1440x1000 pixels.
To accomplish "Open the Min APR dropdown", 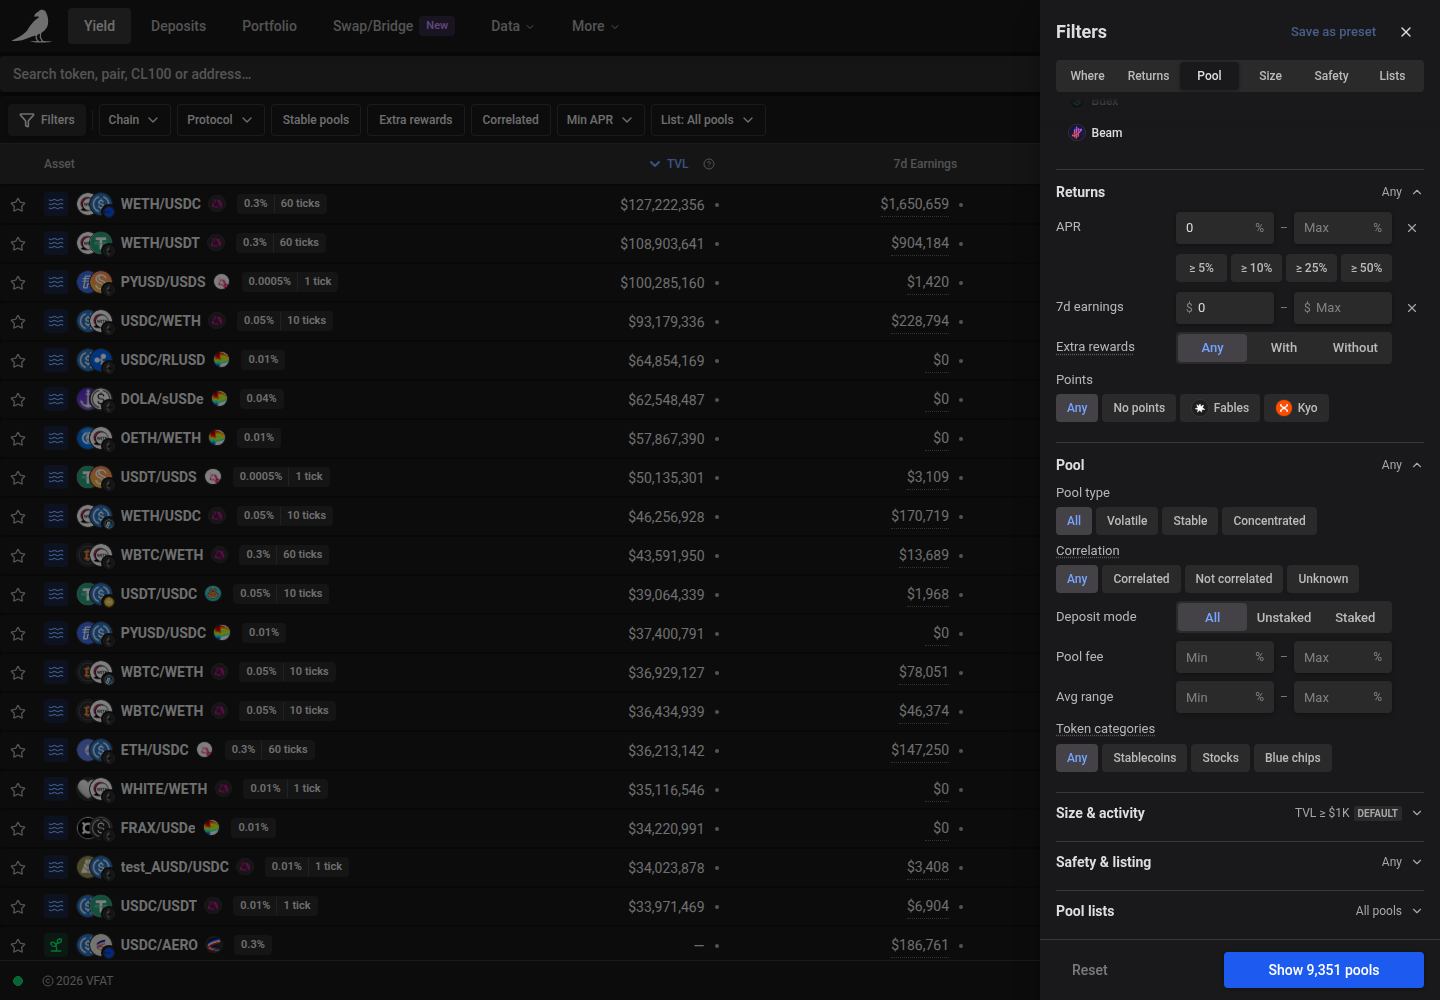I will tap(600, 120).
